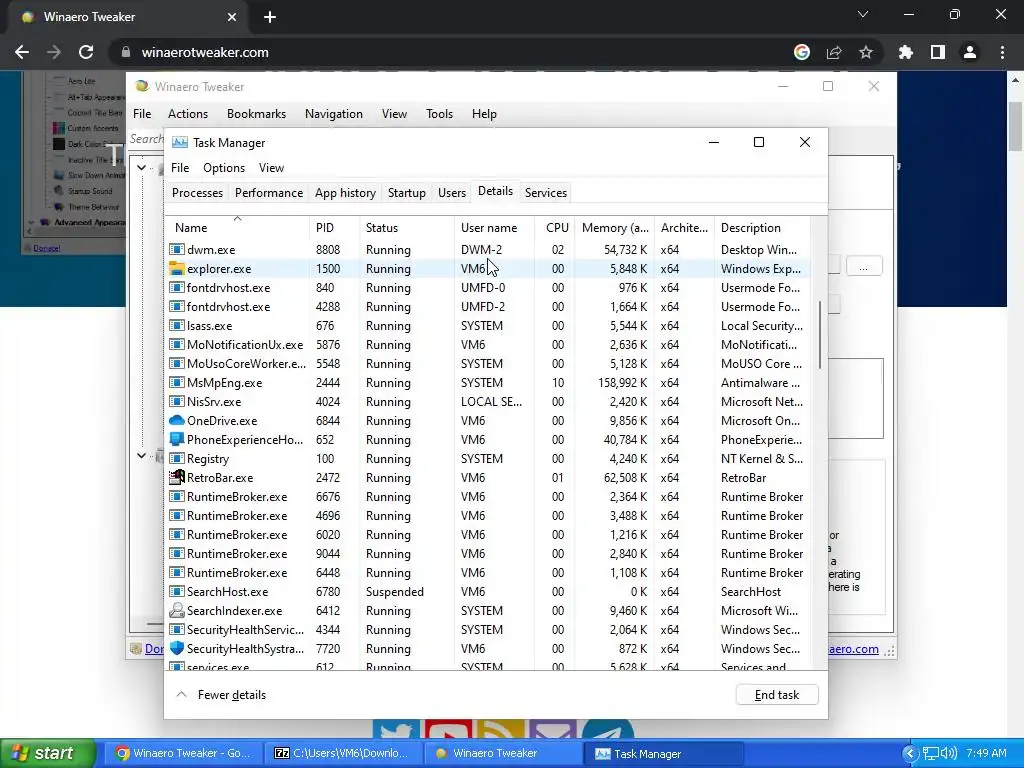Switch to the Users tab
1024x768 pixels.
452,193
